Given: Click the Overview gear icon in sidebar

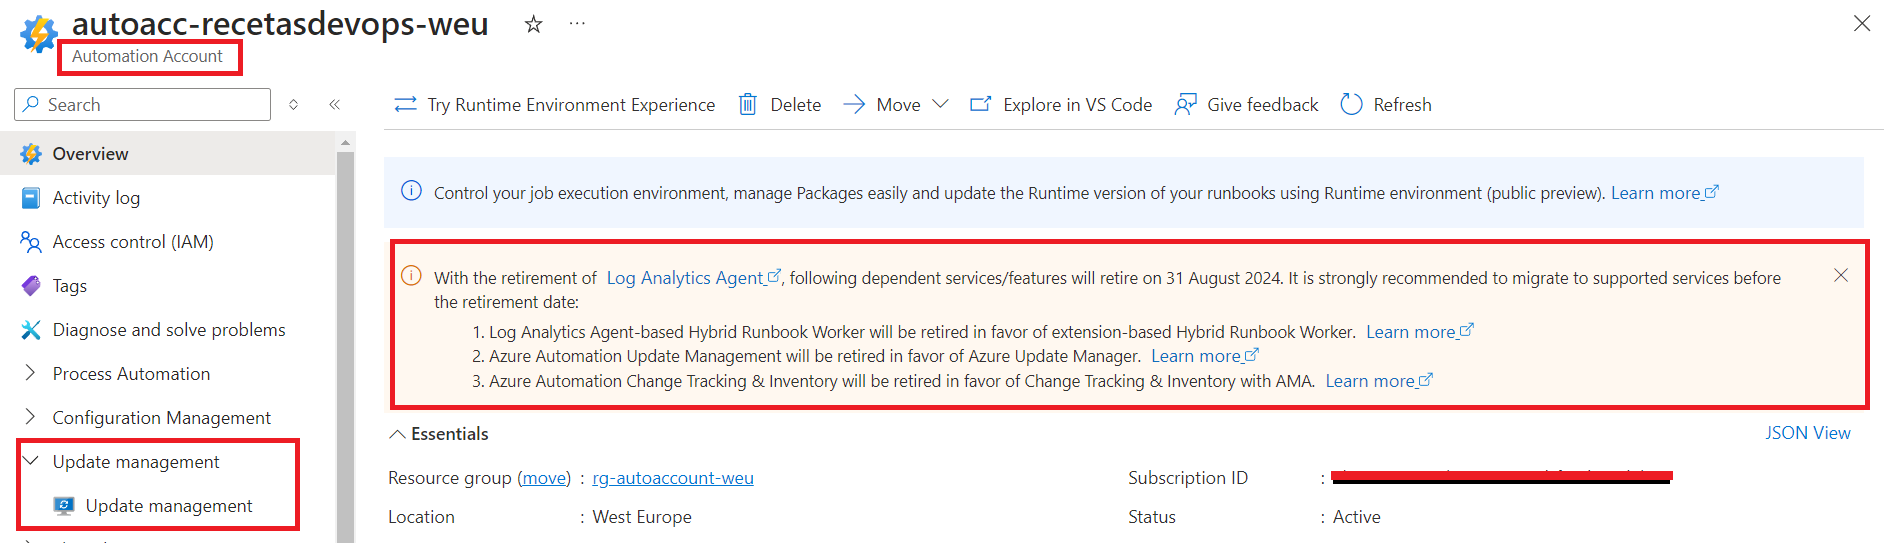Looking at the screenshot, I should (31, 154).
